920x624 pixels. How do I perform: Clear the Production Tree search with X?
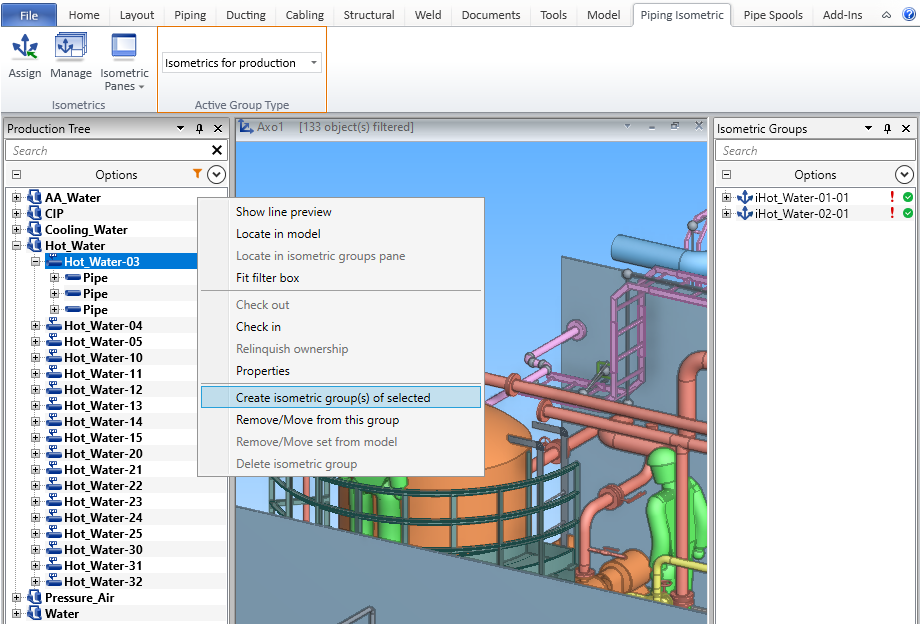click(x=217, y=150)
